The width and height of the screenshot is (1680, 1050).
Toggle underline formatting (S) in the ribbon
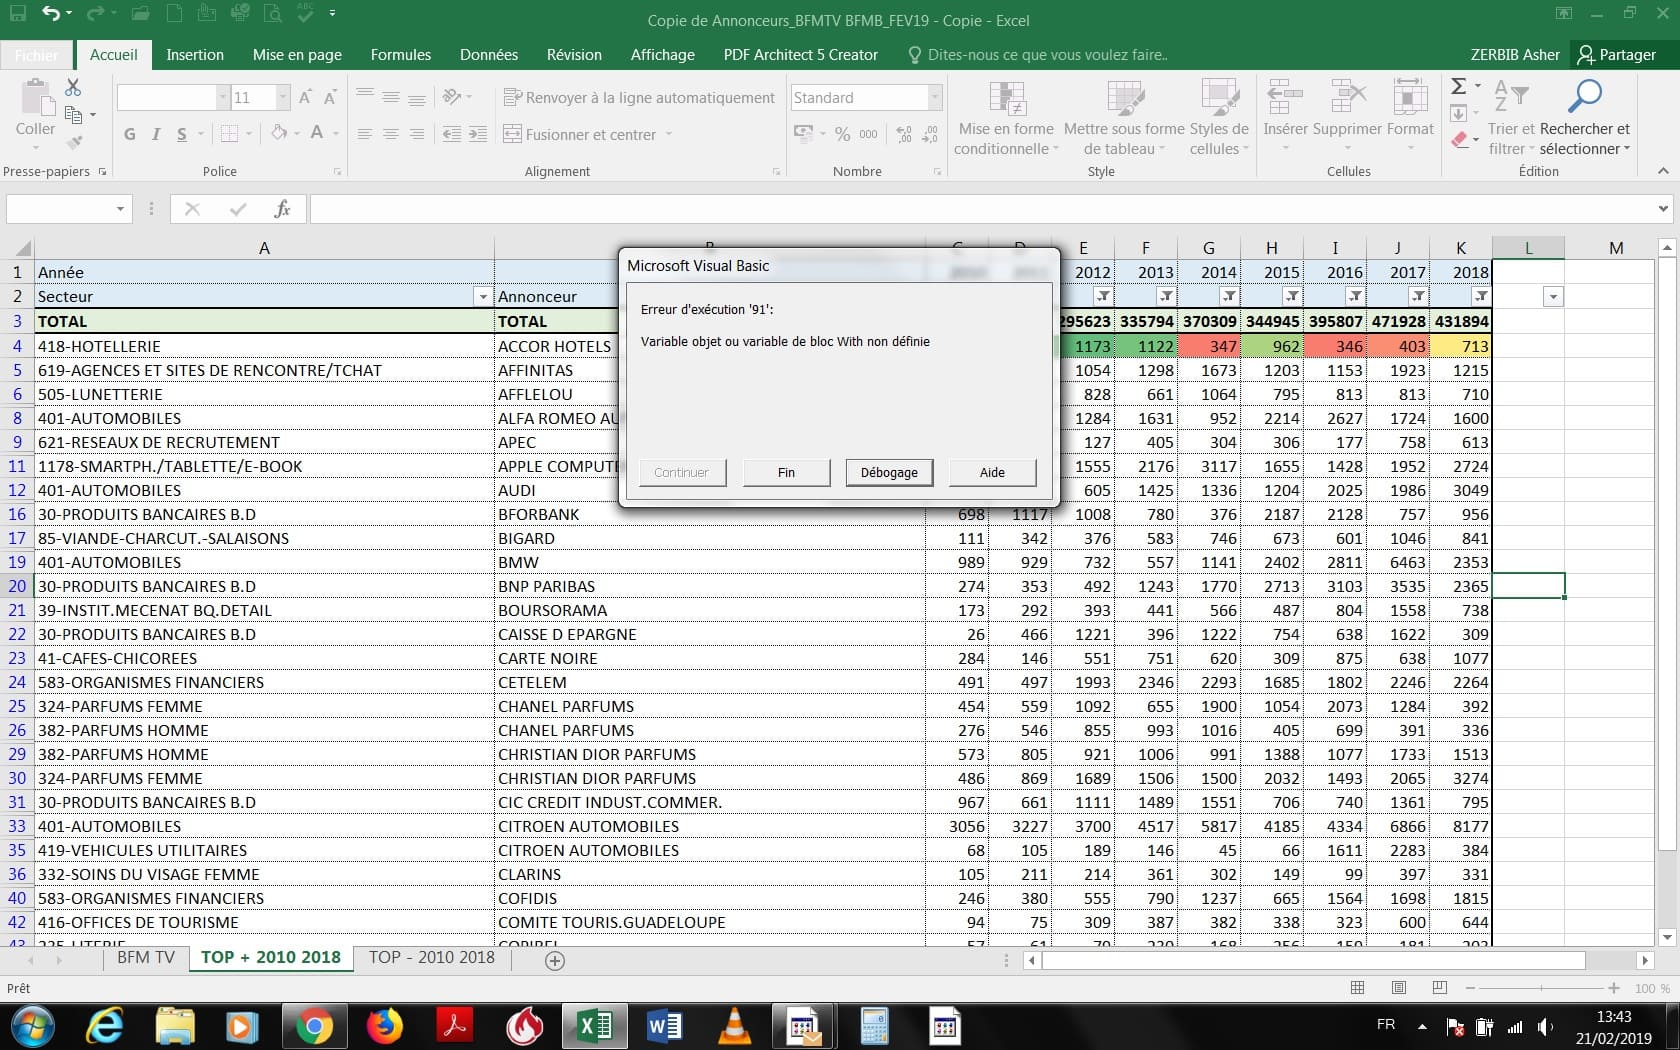[181, 134]
